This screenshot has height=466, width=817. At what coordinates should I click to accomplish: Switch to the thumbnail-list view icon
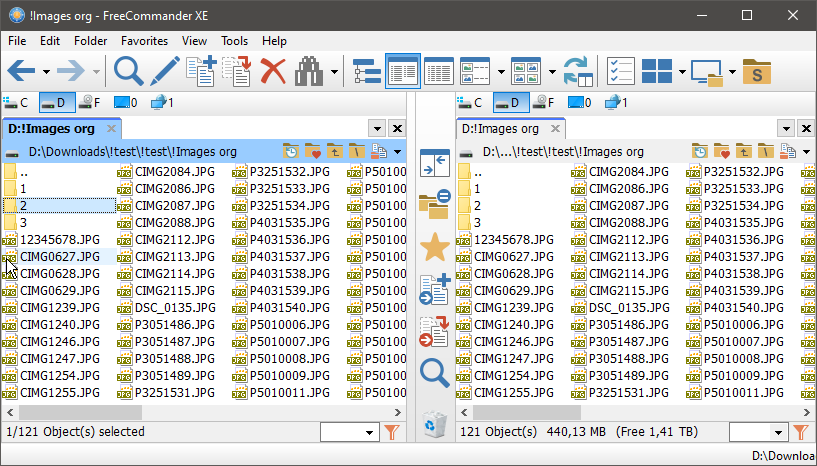pos(475,71)
